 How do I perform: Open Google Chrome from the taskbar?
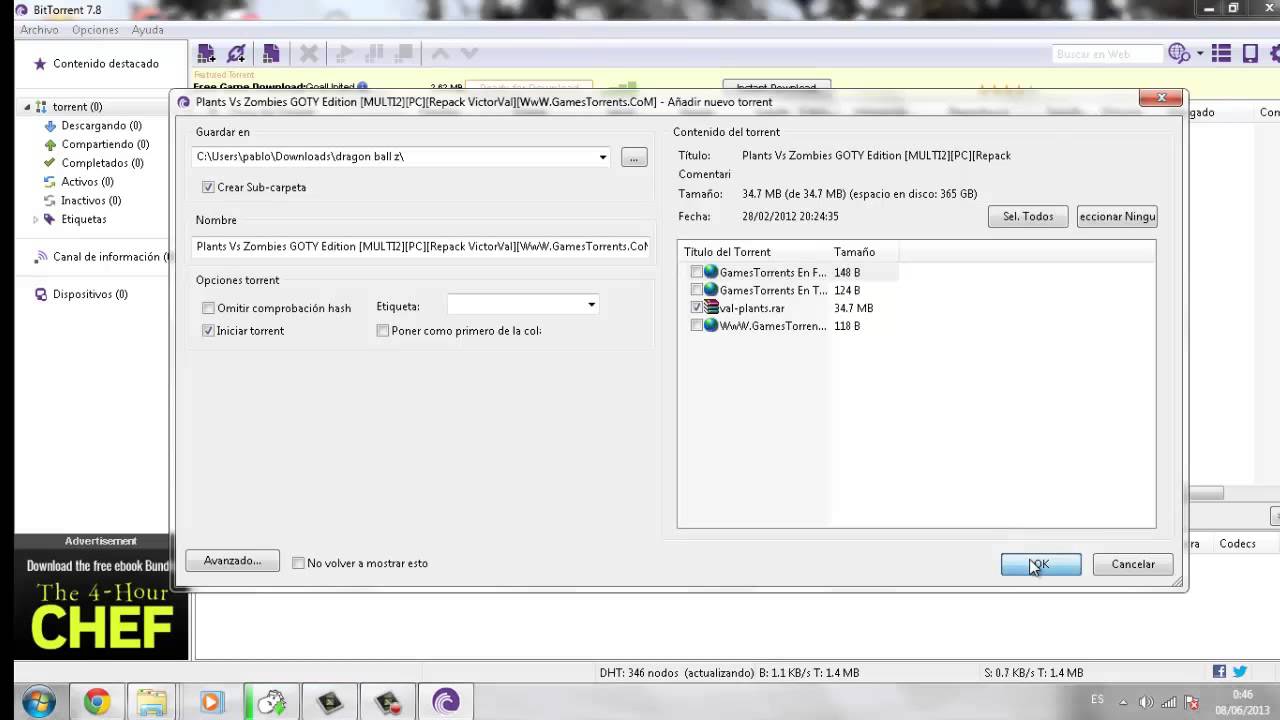pos(97,702)
